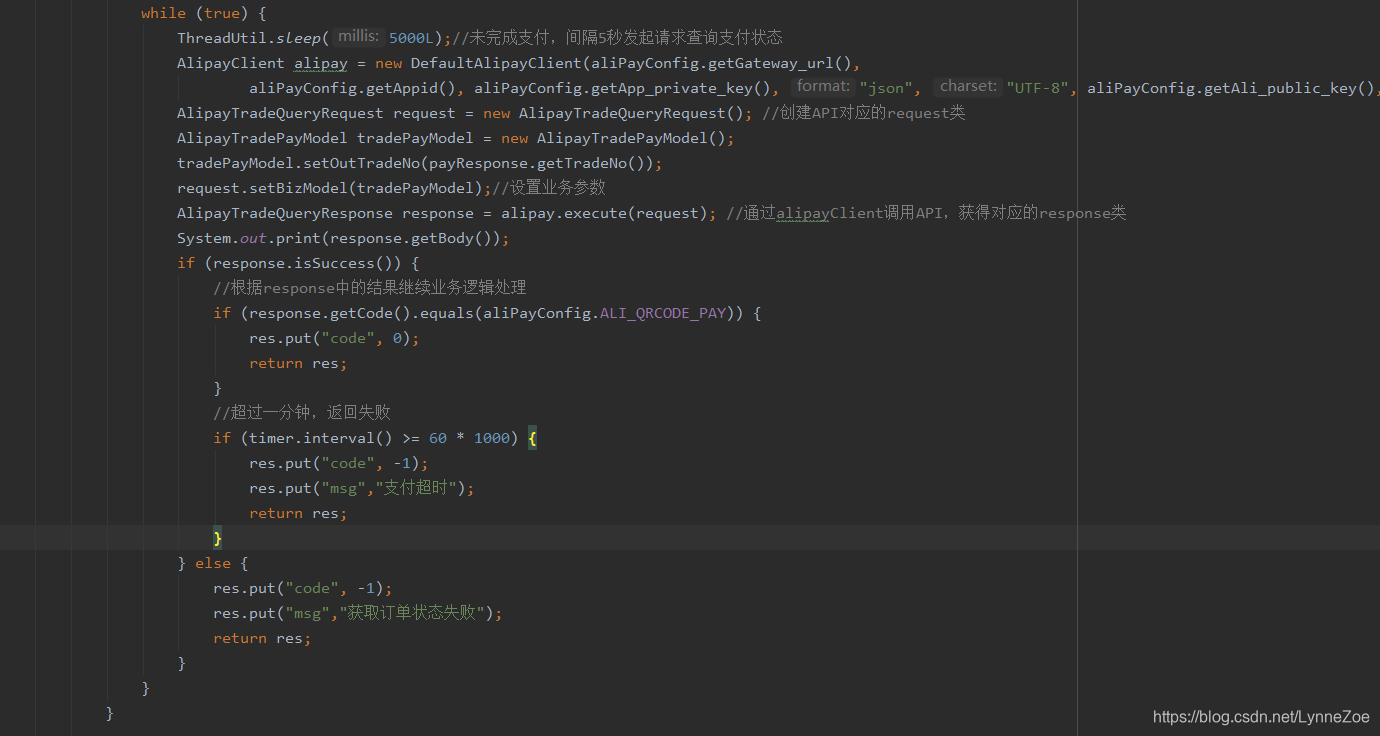Click res.put("code", 0) statement
The image size is (1380, 736).
[334, 338]
